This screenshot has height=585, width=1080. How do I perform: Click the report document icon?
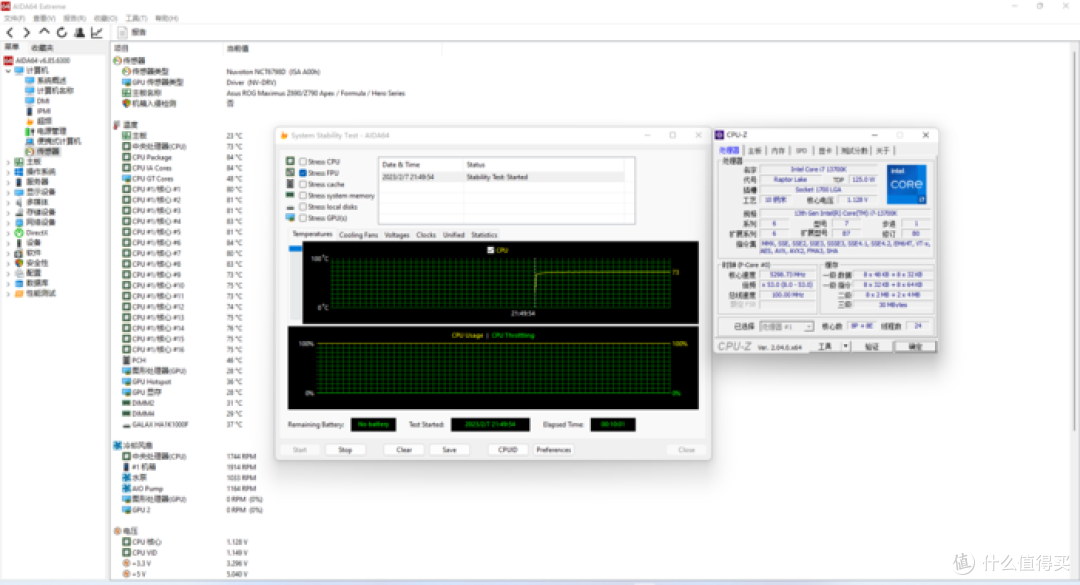click(x=122, y=32)
